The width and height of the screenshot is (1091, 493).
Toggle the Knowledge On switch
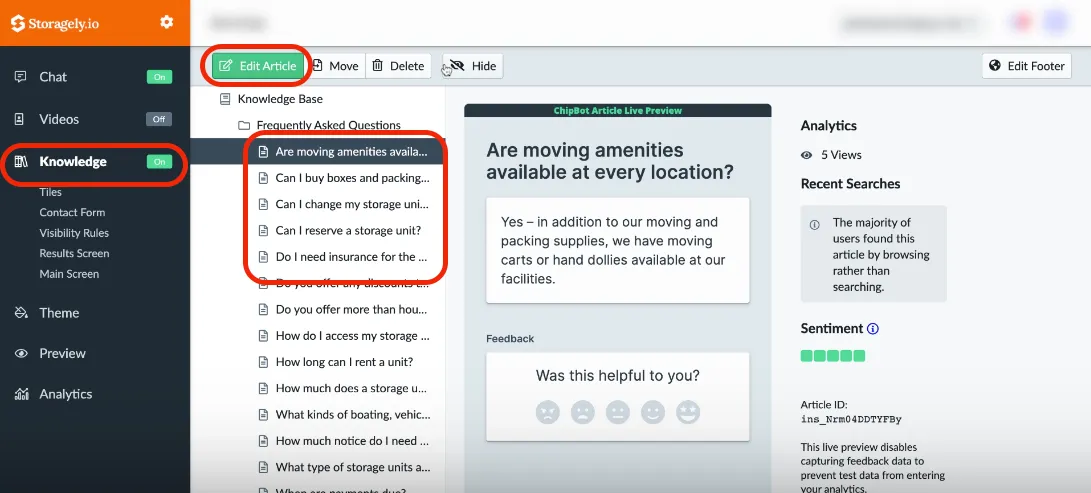click(159, 161)
